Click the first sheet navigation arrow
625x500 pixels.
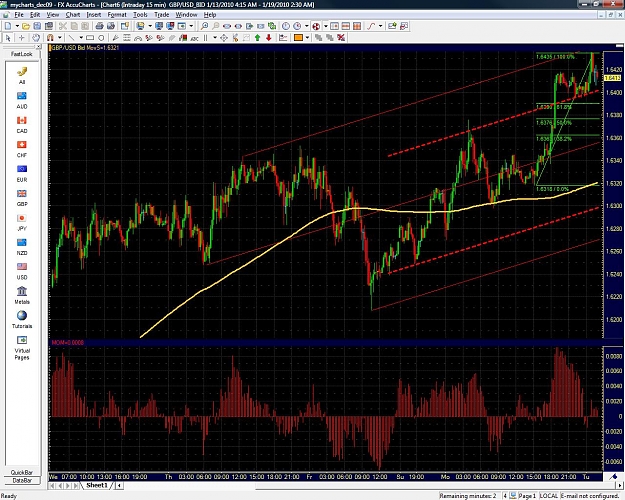tap(52, 486)
